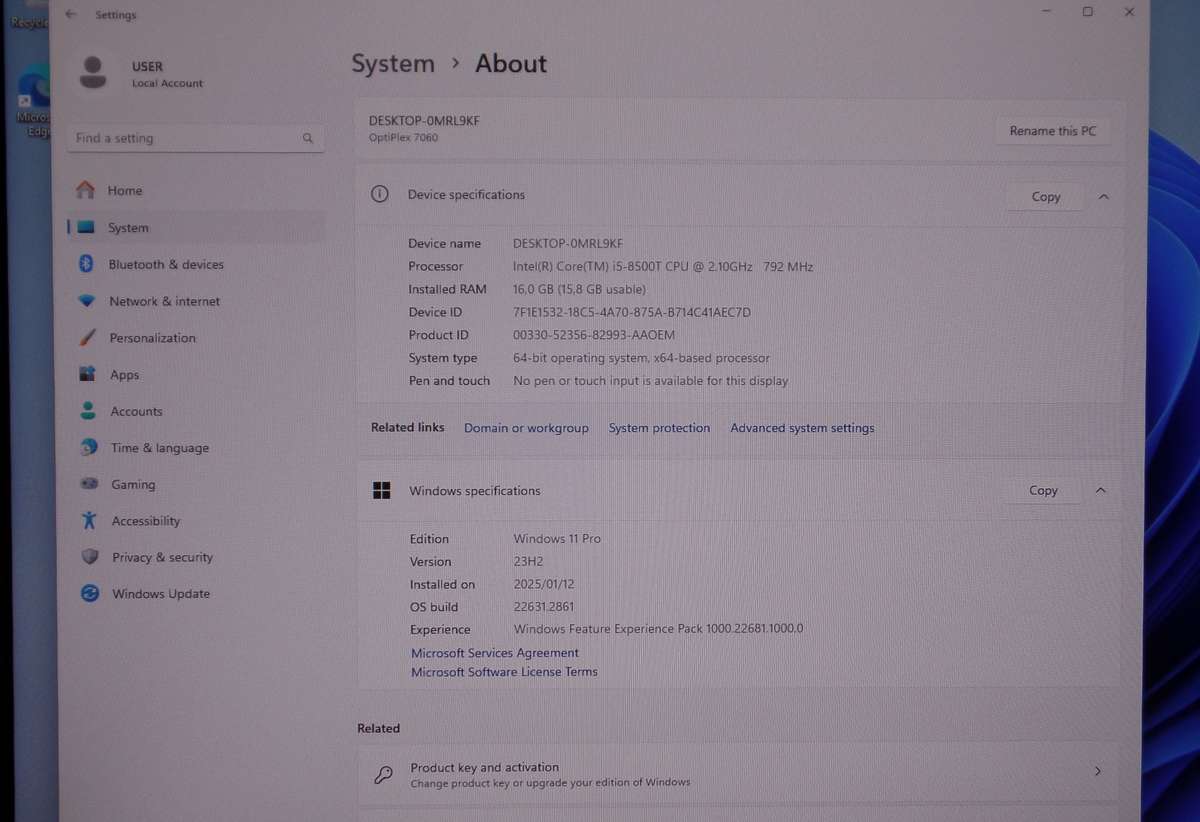1200x822 pixels.
Task: Open Time & language settings
Action: pyautogui.click(x=160, y=448)
